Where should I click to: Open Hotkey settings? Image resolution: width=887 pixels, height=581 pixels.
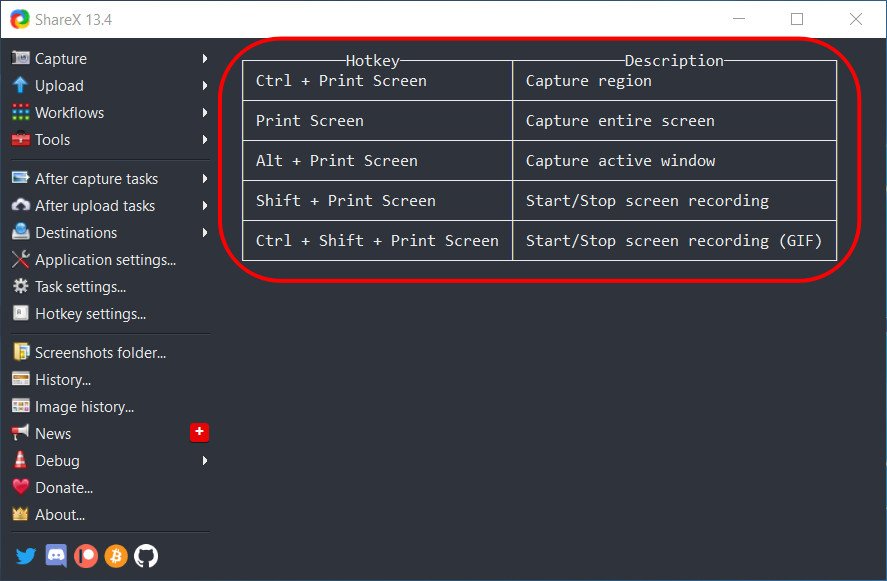click(x=90, y=314)
